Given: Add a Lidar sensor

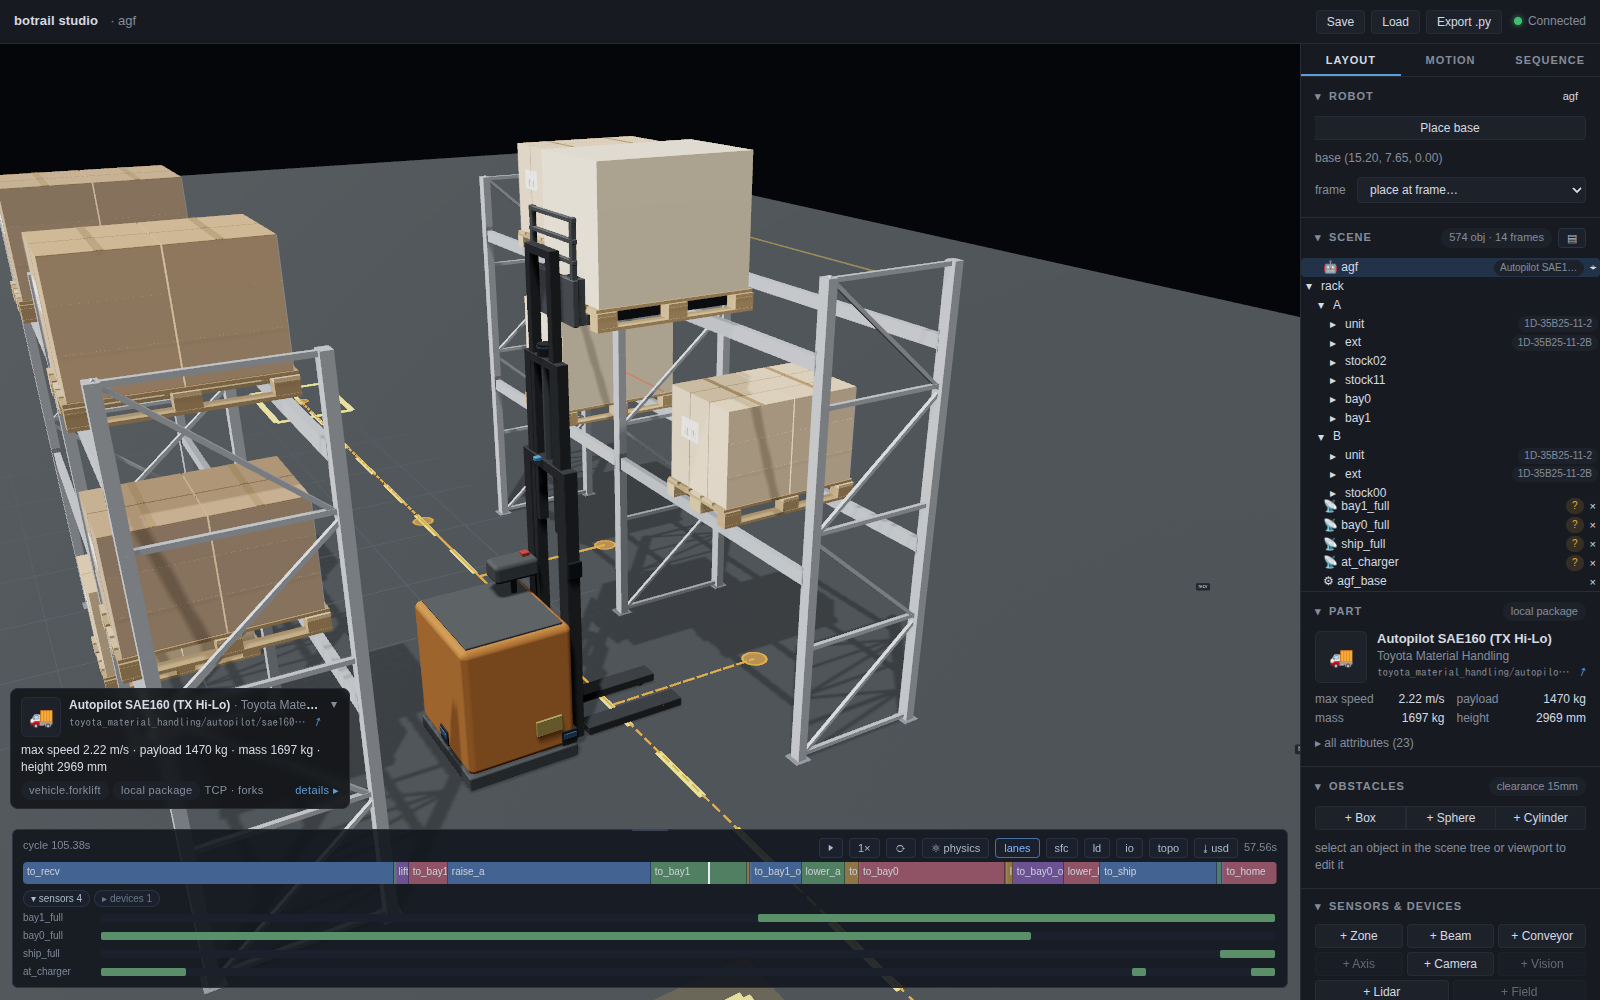Looking at the screenshot, I should click(x=1381, y=991).
